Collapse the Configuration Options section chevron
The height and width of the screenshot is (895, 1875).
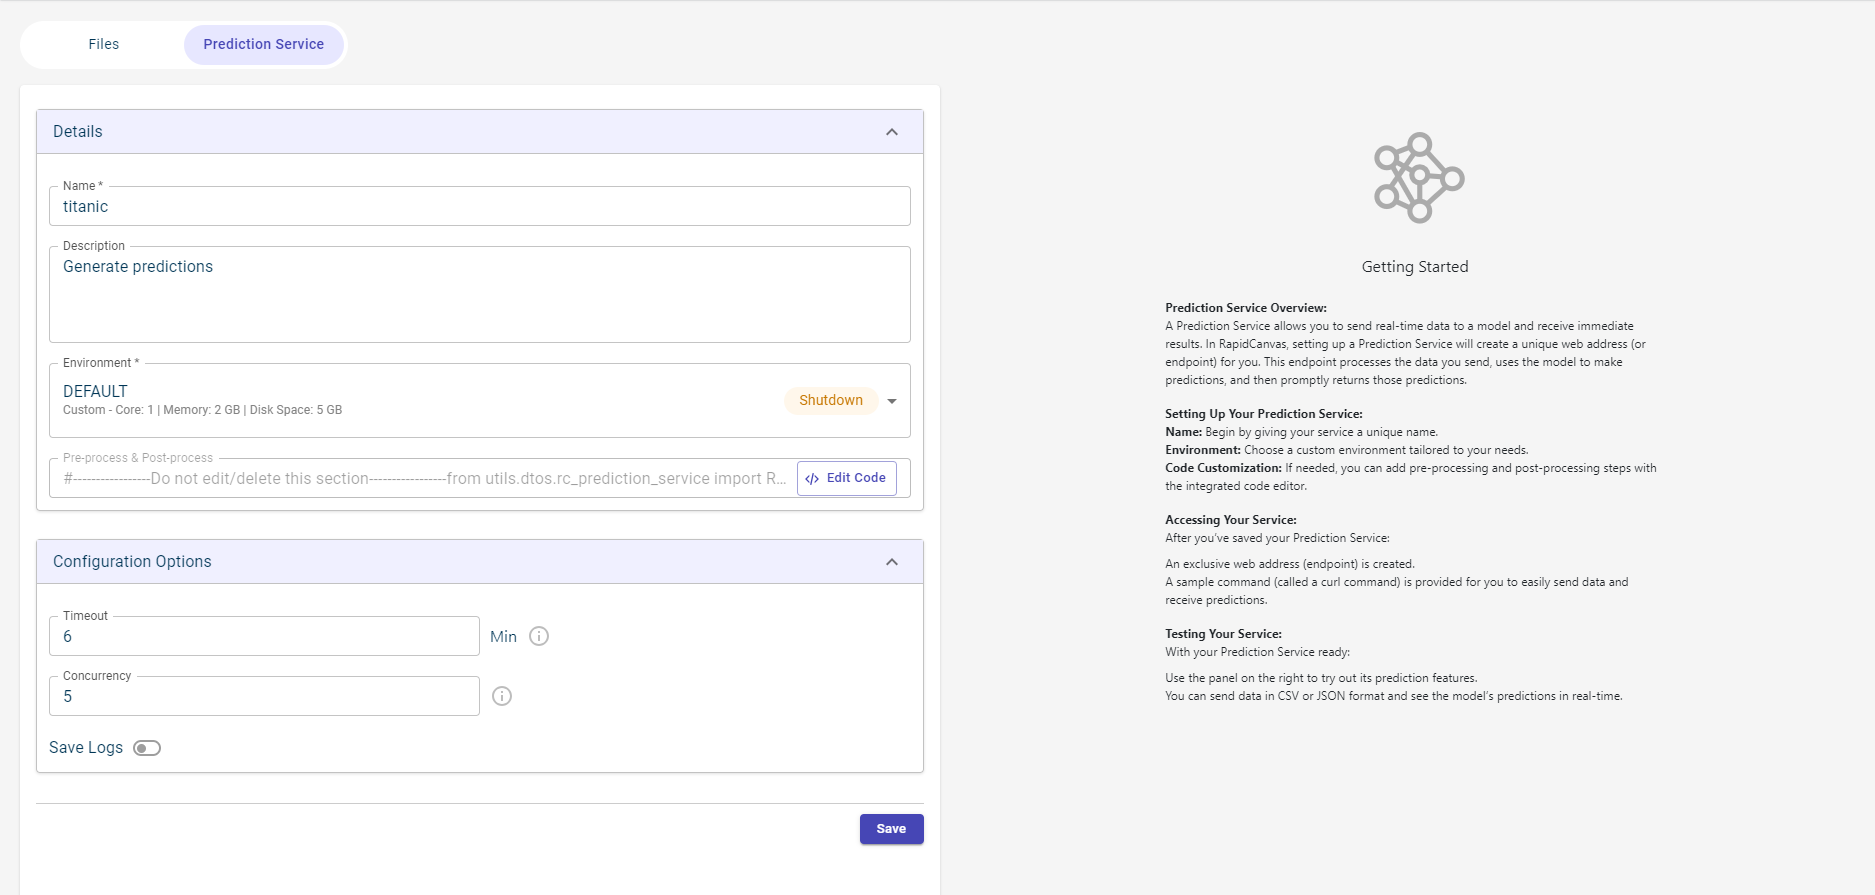coord(892,562)
